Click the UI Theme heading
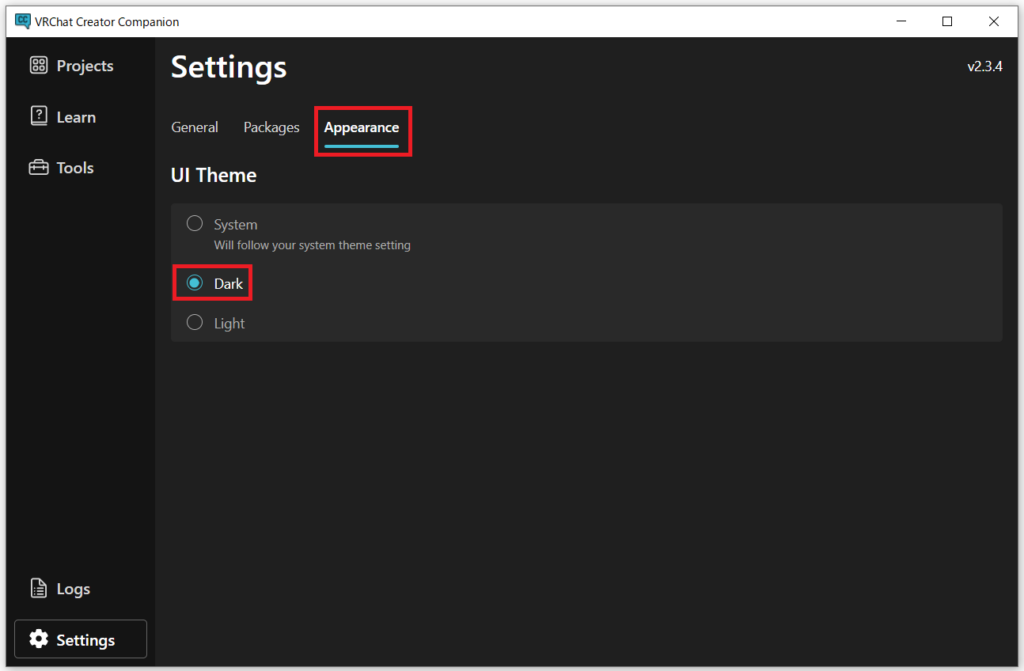The width and height of the screenshot is (1024, 671). (x=214, y=175)
